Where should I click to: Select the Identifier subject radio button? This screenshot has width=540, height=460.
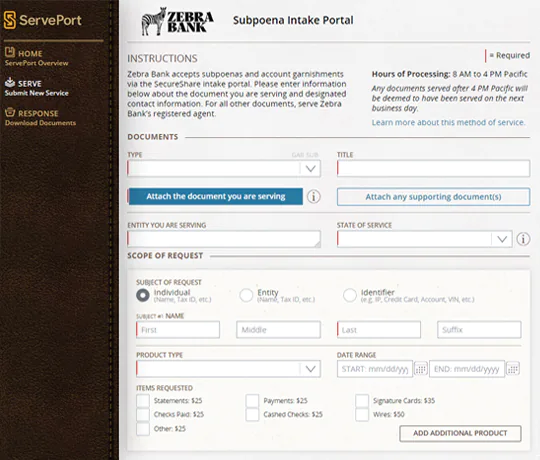[350, 295]
